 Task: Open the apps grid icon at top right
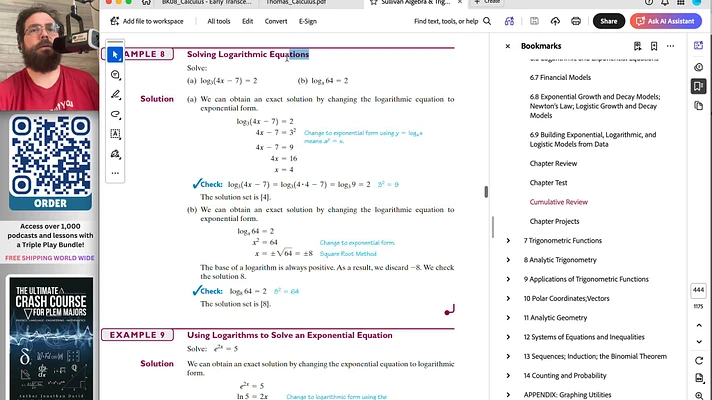[681, 2]
